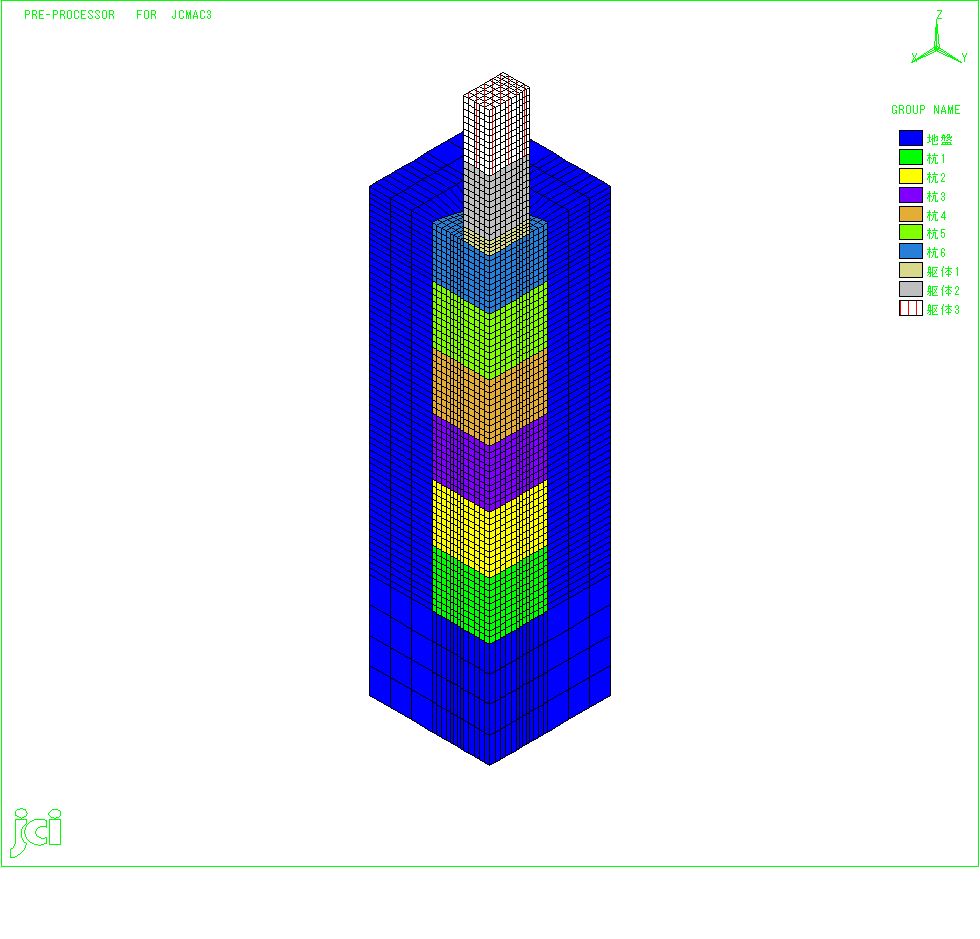This screenshot has width=980, height=939.
Task: Select the yellow pile segment in the model
Action: (x=490, y=528)
